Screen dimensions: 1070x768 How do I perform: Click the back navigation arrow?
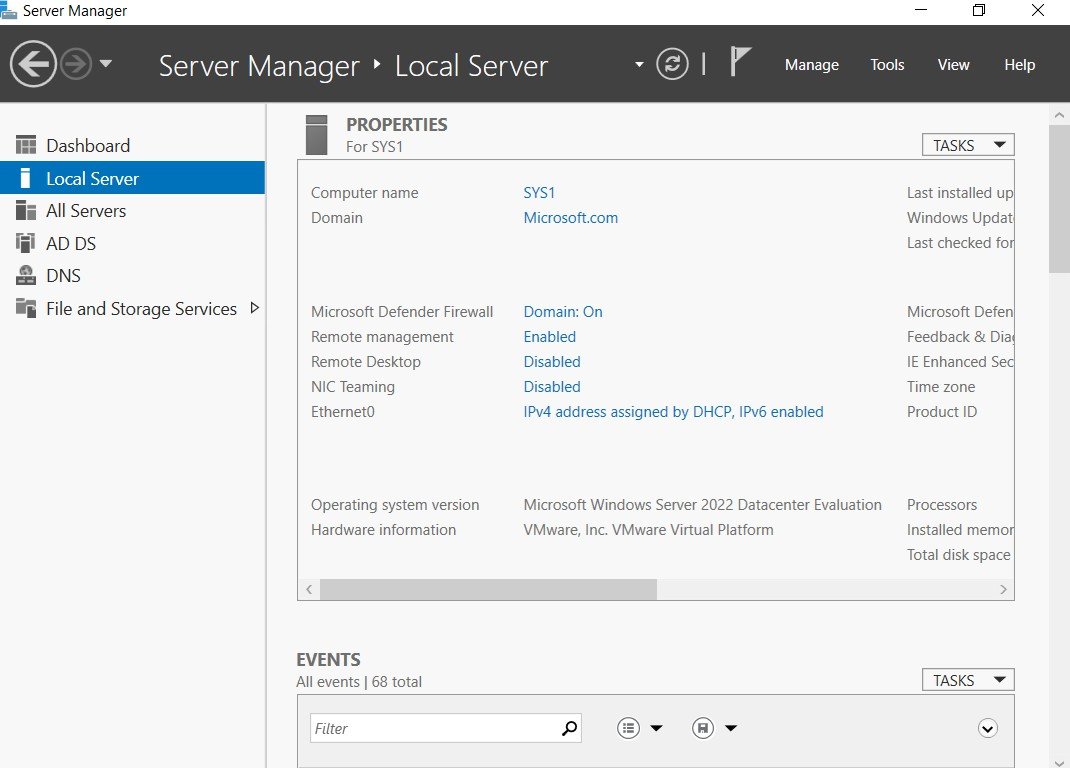pyautogui.click(x=33, y=64)
